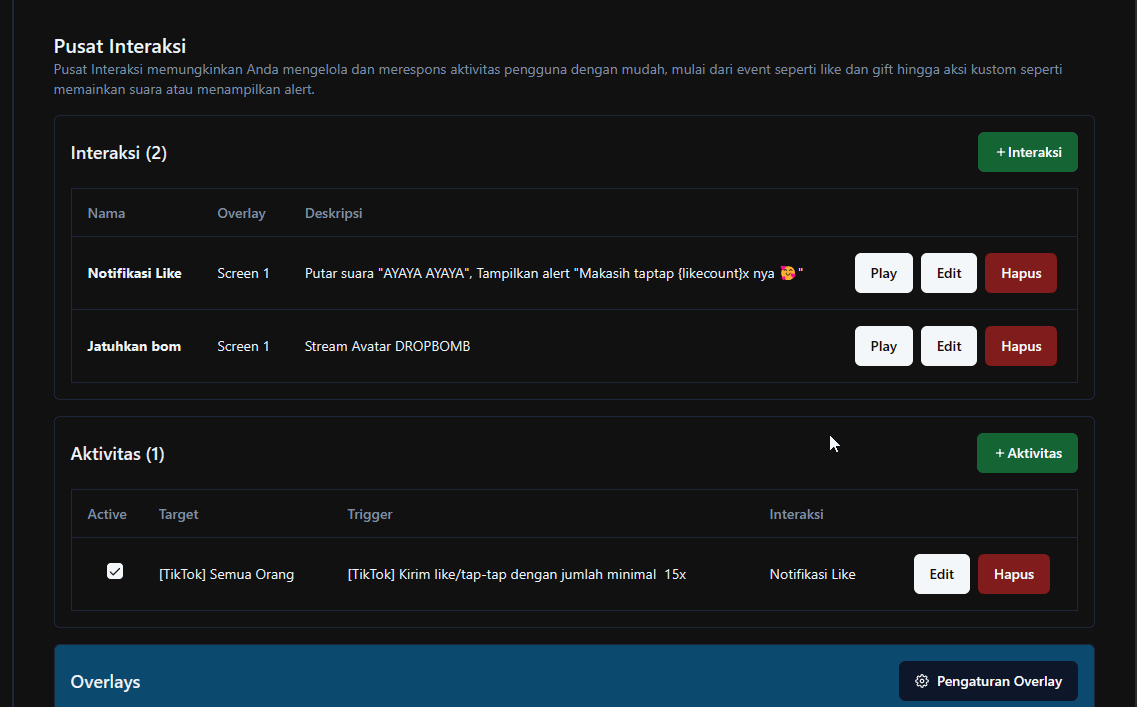Add a new activity with + Aktivitas

1027,453
